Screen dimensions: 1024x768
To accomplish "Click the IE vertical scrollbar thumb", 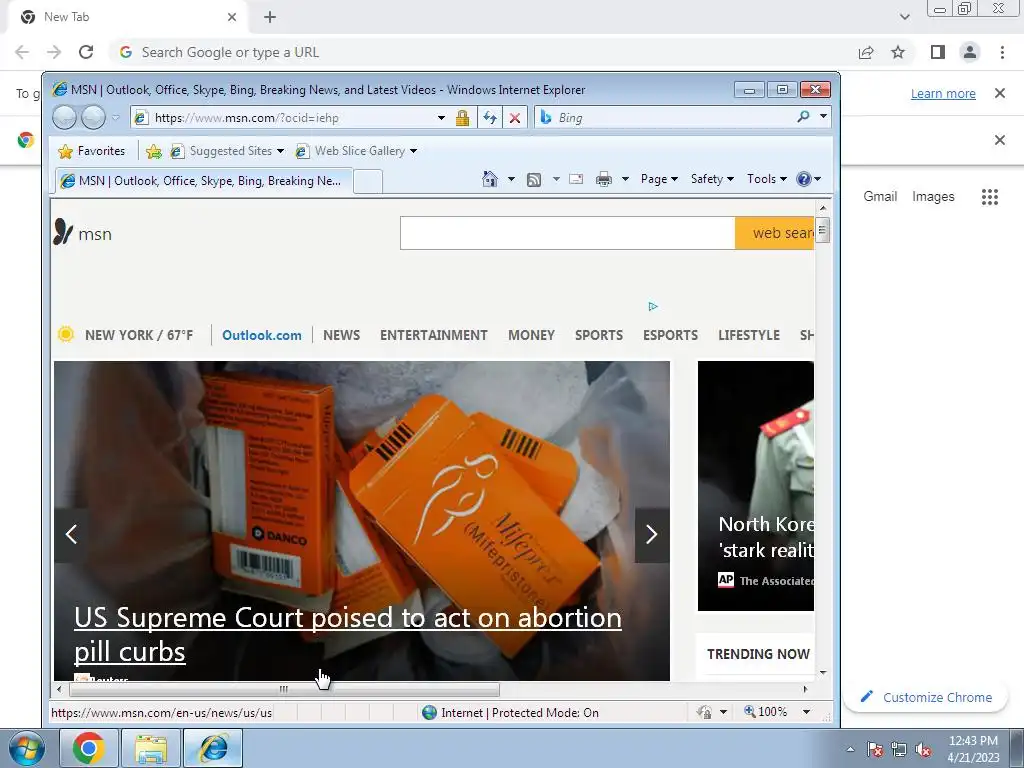I will pos(823,231).
